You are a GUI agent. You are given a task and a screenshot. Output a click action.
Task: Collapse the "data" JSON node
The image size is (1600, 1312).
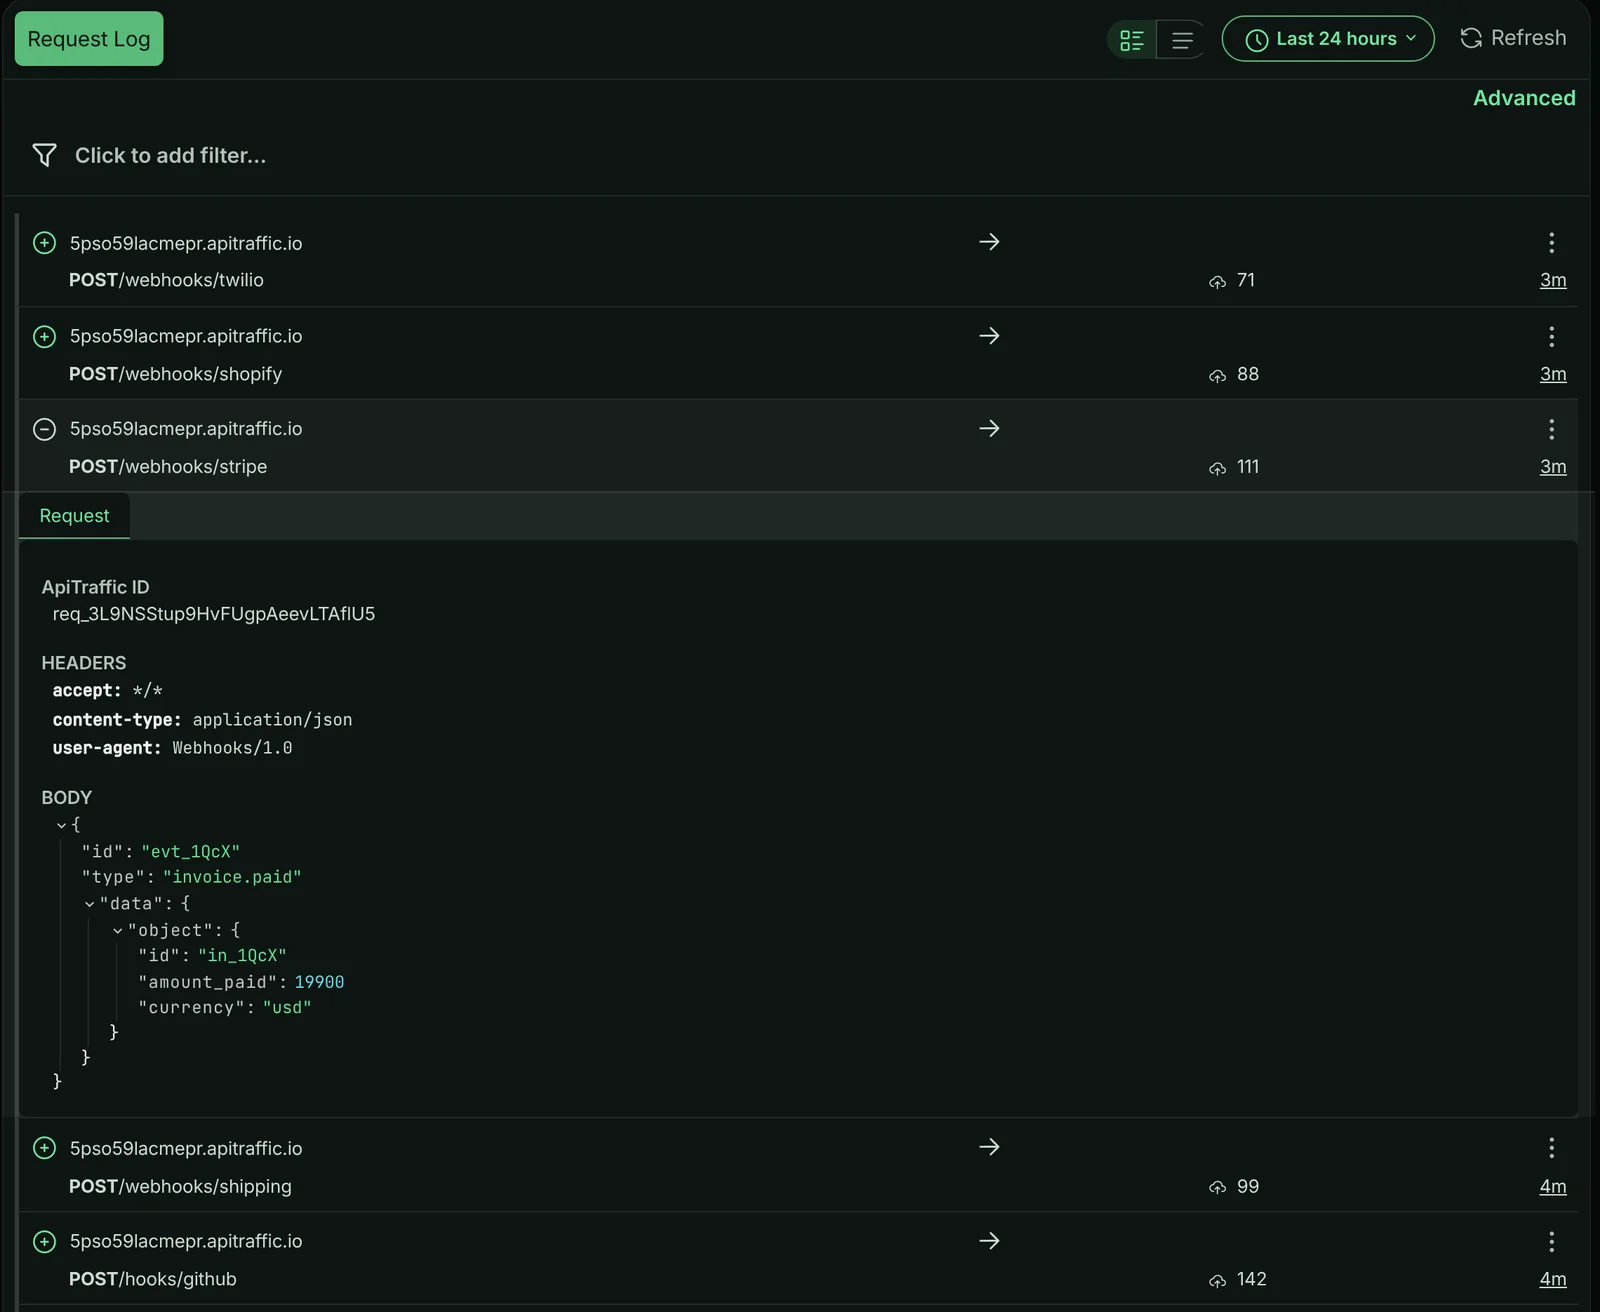click(x=90, y=904)
